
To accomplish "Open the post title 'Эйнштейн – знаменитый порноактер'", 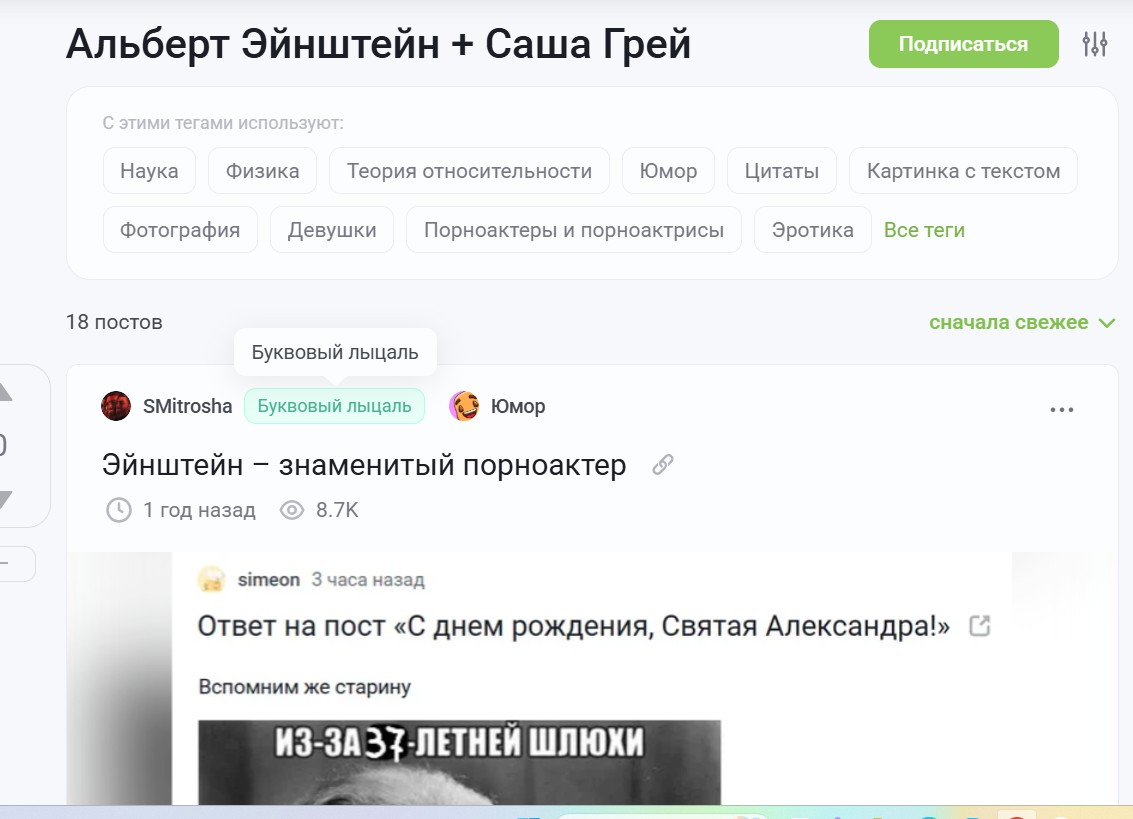I will pyautogui.click(x=364, y=465).
